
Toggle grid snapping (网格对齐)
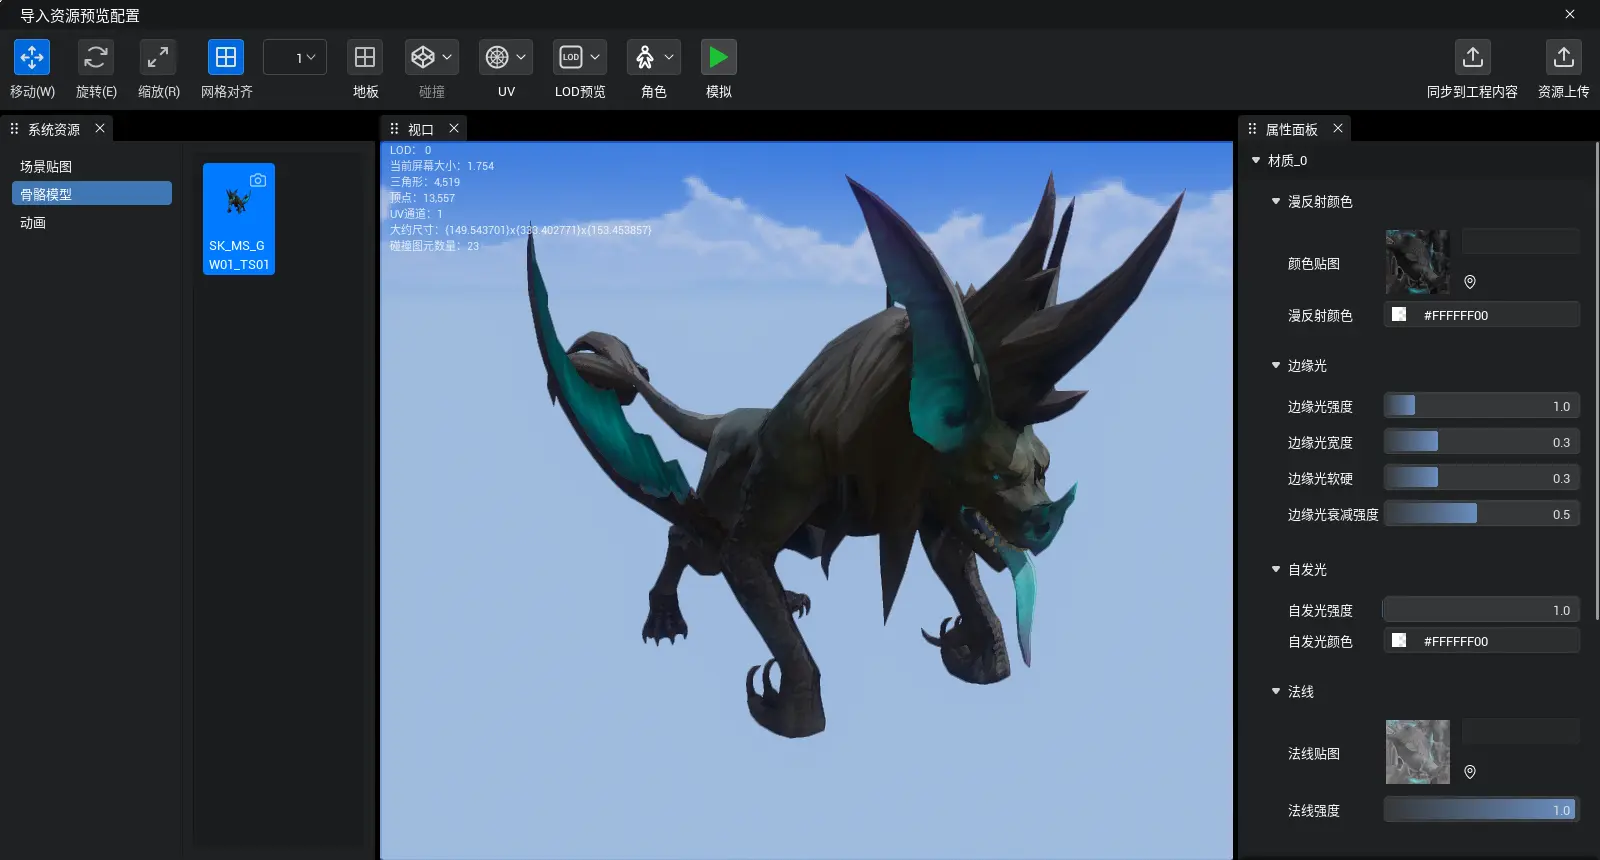(226, 57)
